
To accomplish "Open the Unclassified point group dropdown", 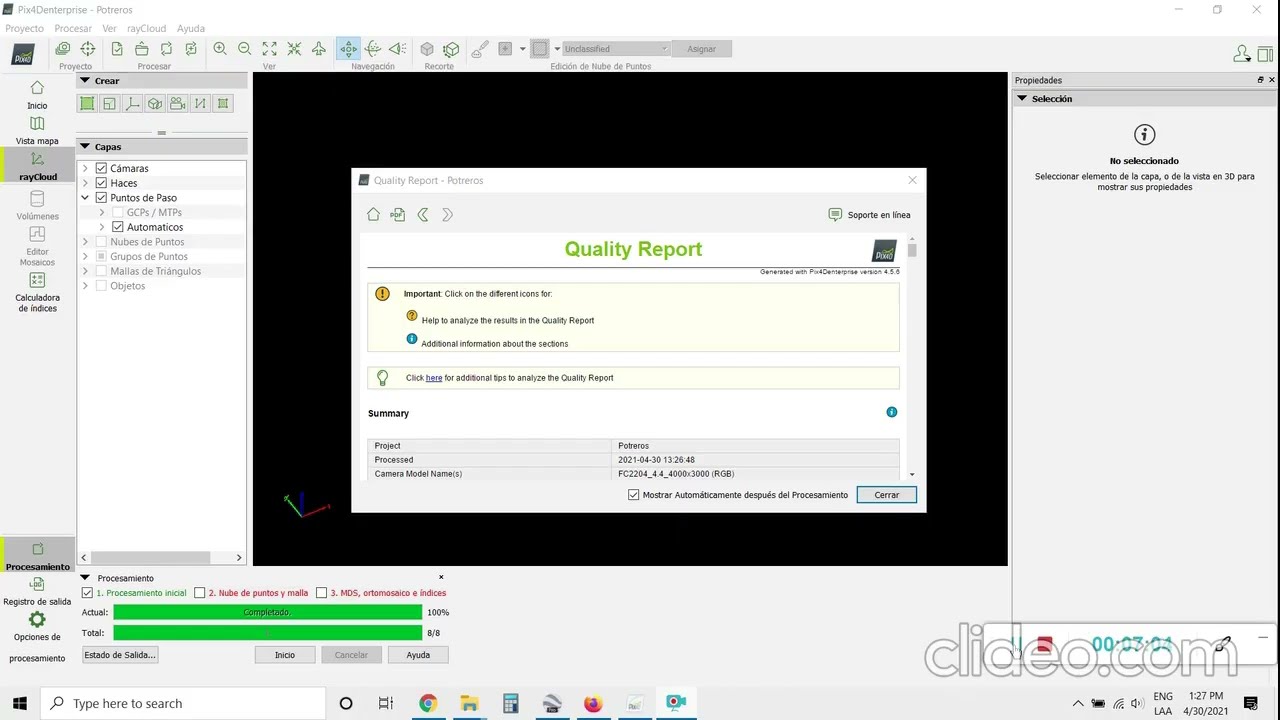I will (x=615, y=48).
